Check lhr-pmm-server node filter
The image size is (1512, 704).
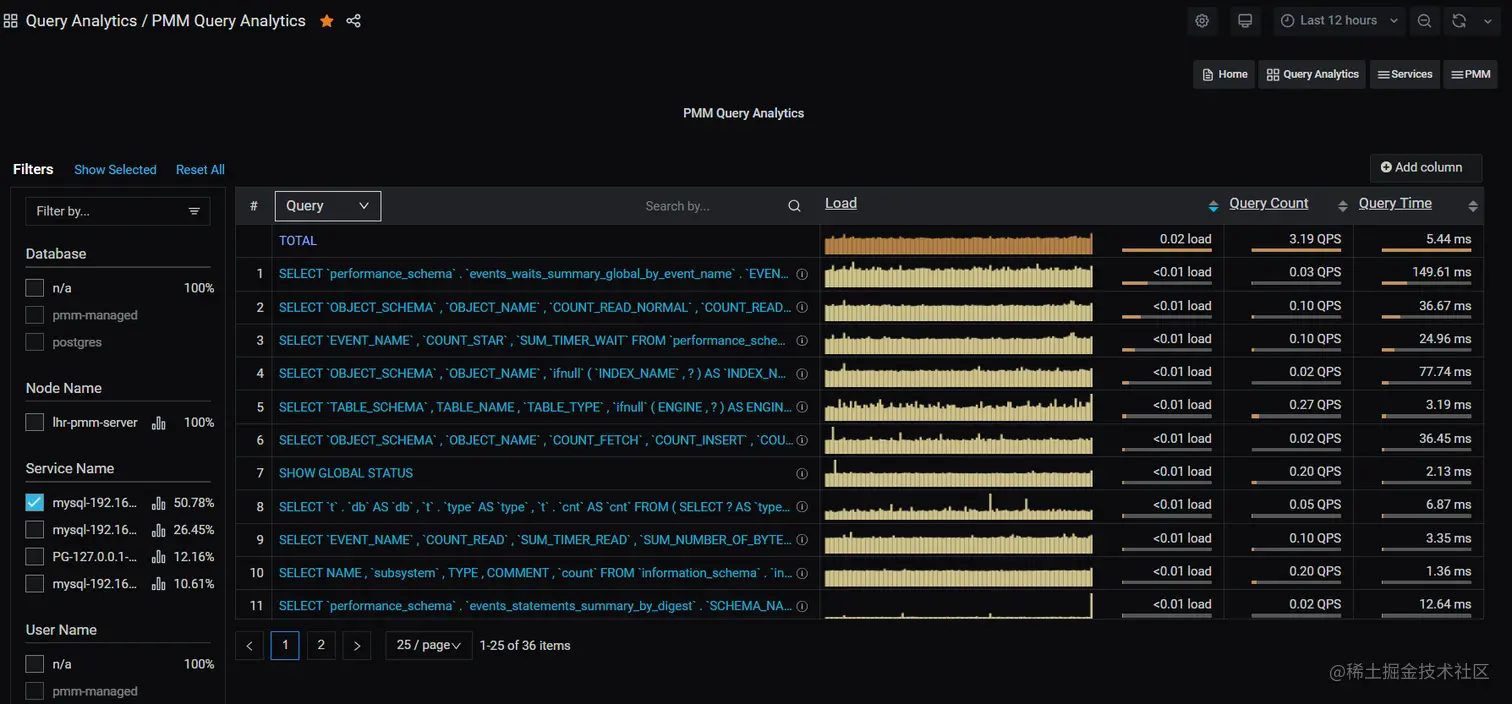coord(35,422)
